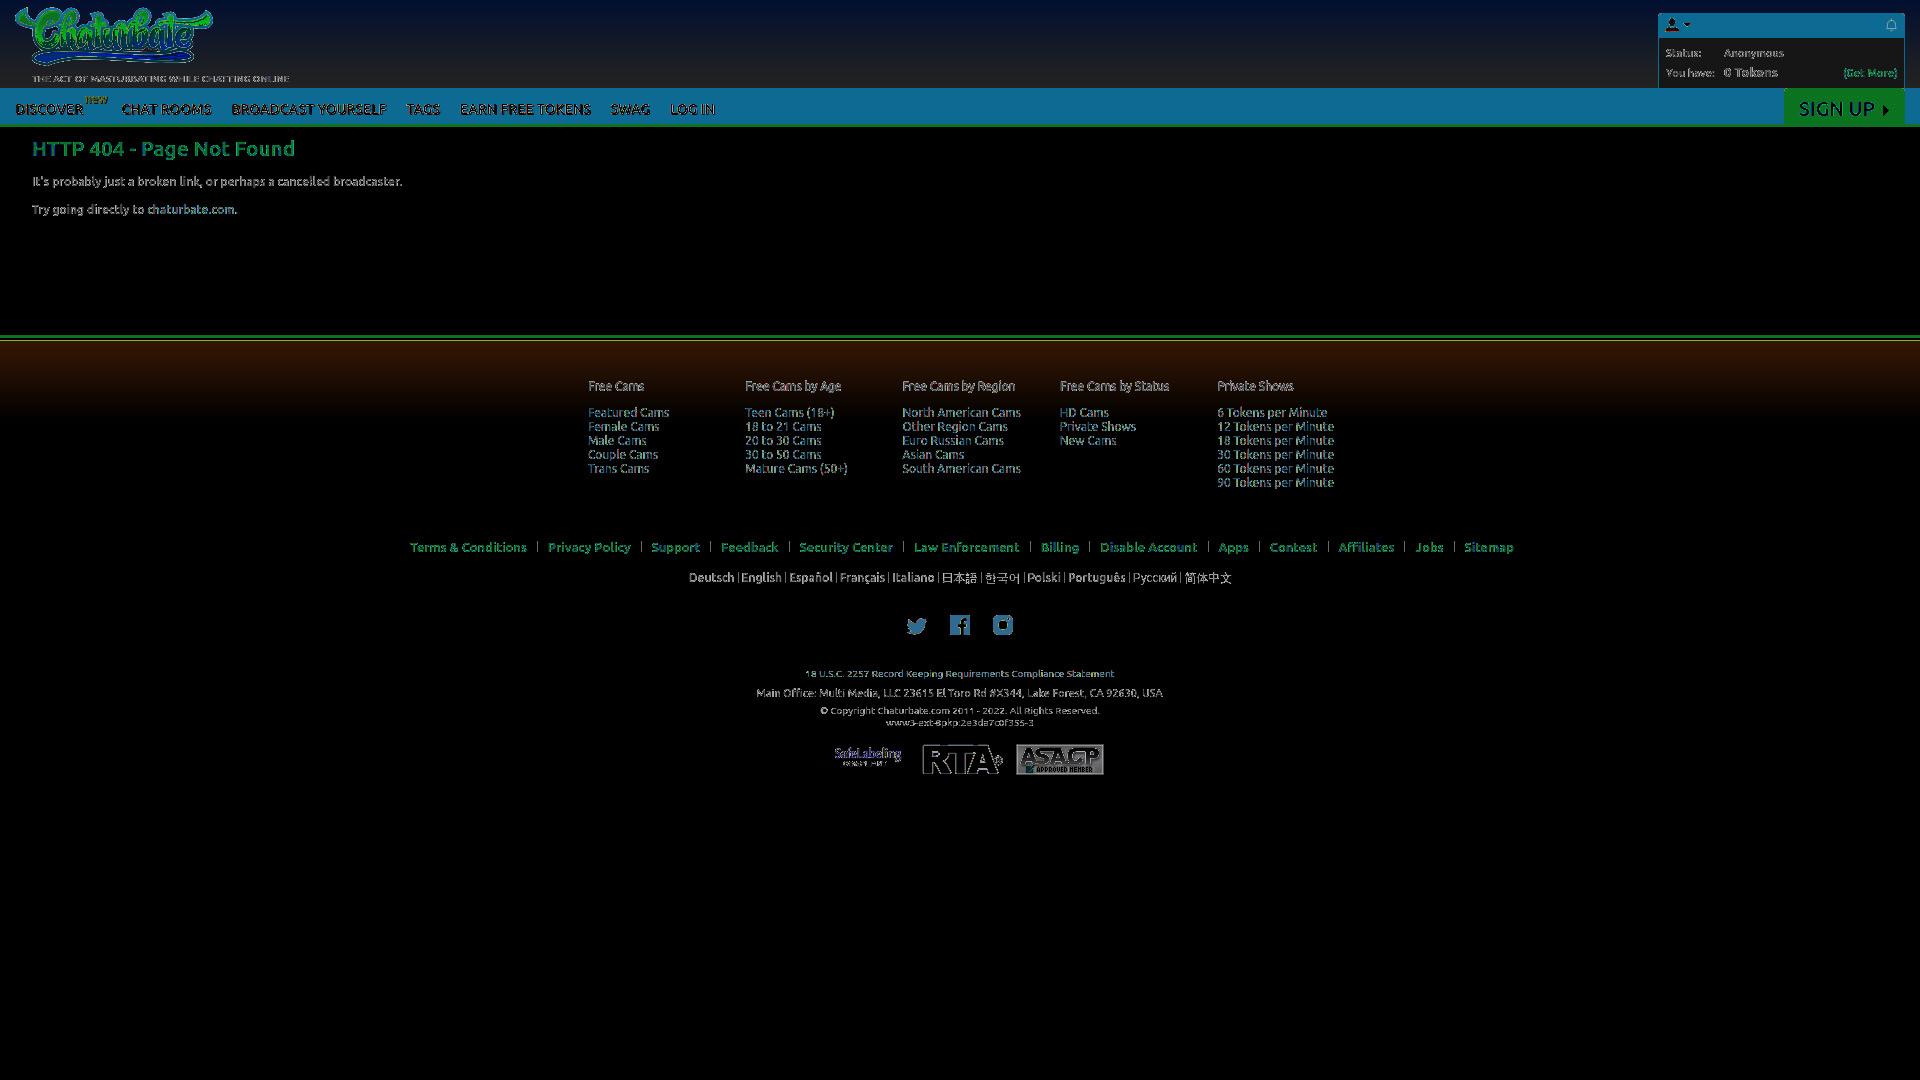The image size is (1920, 1080).
Task: Open Mature Cams (50+) link
Action: pos(796,468)
